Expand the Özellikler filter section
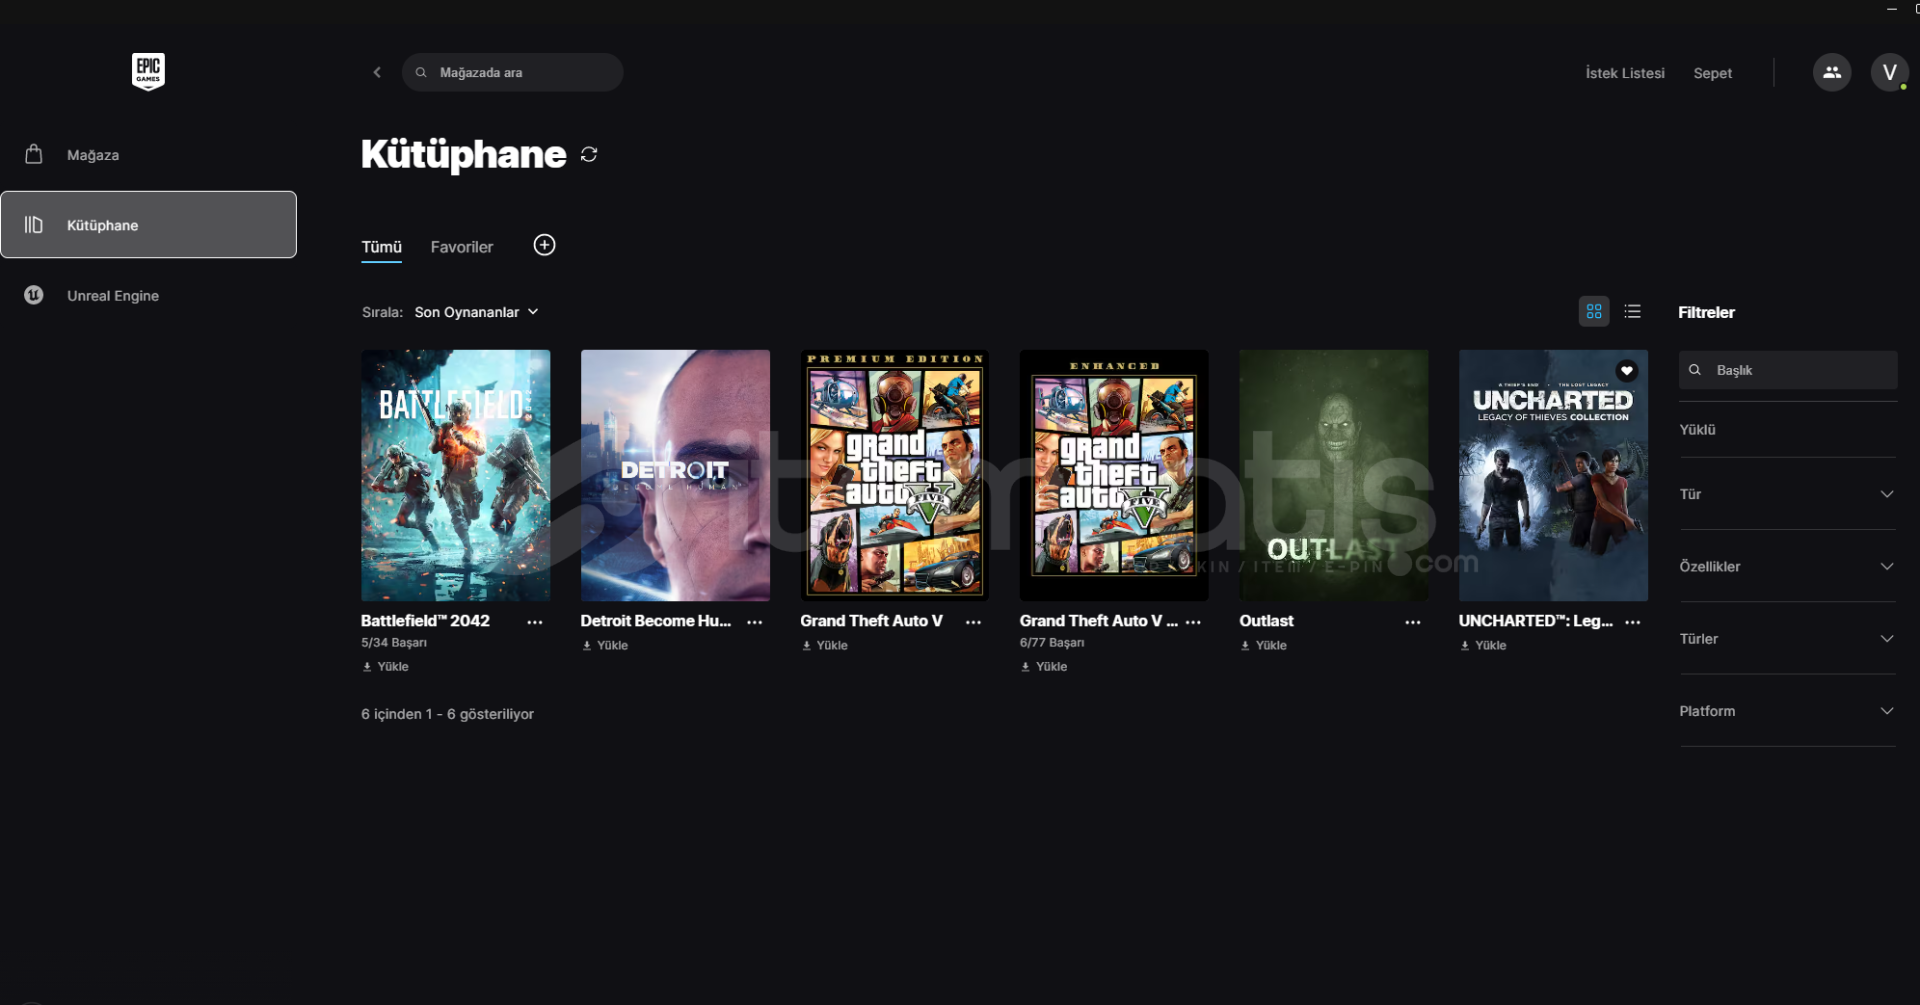This screenshot has width=1920, height=1005. (x=1788, y=566)
